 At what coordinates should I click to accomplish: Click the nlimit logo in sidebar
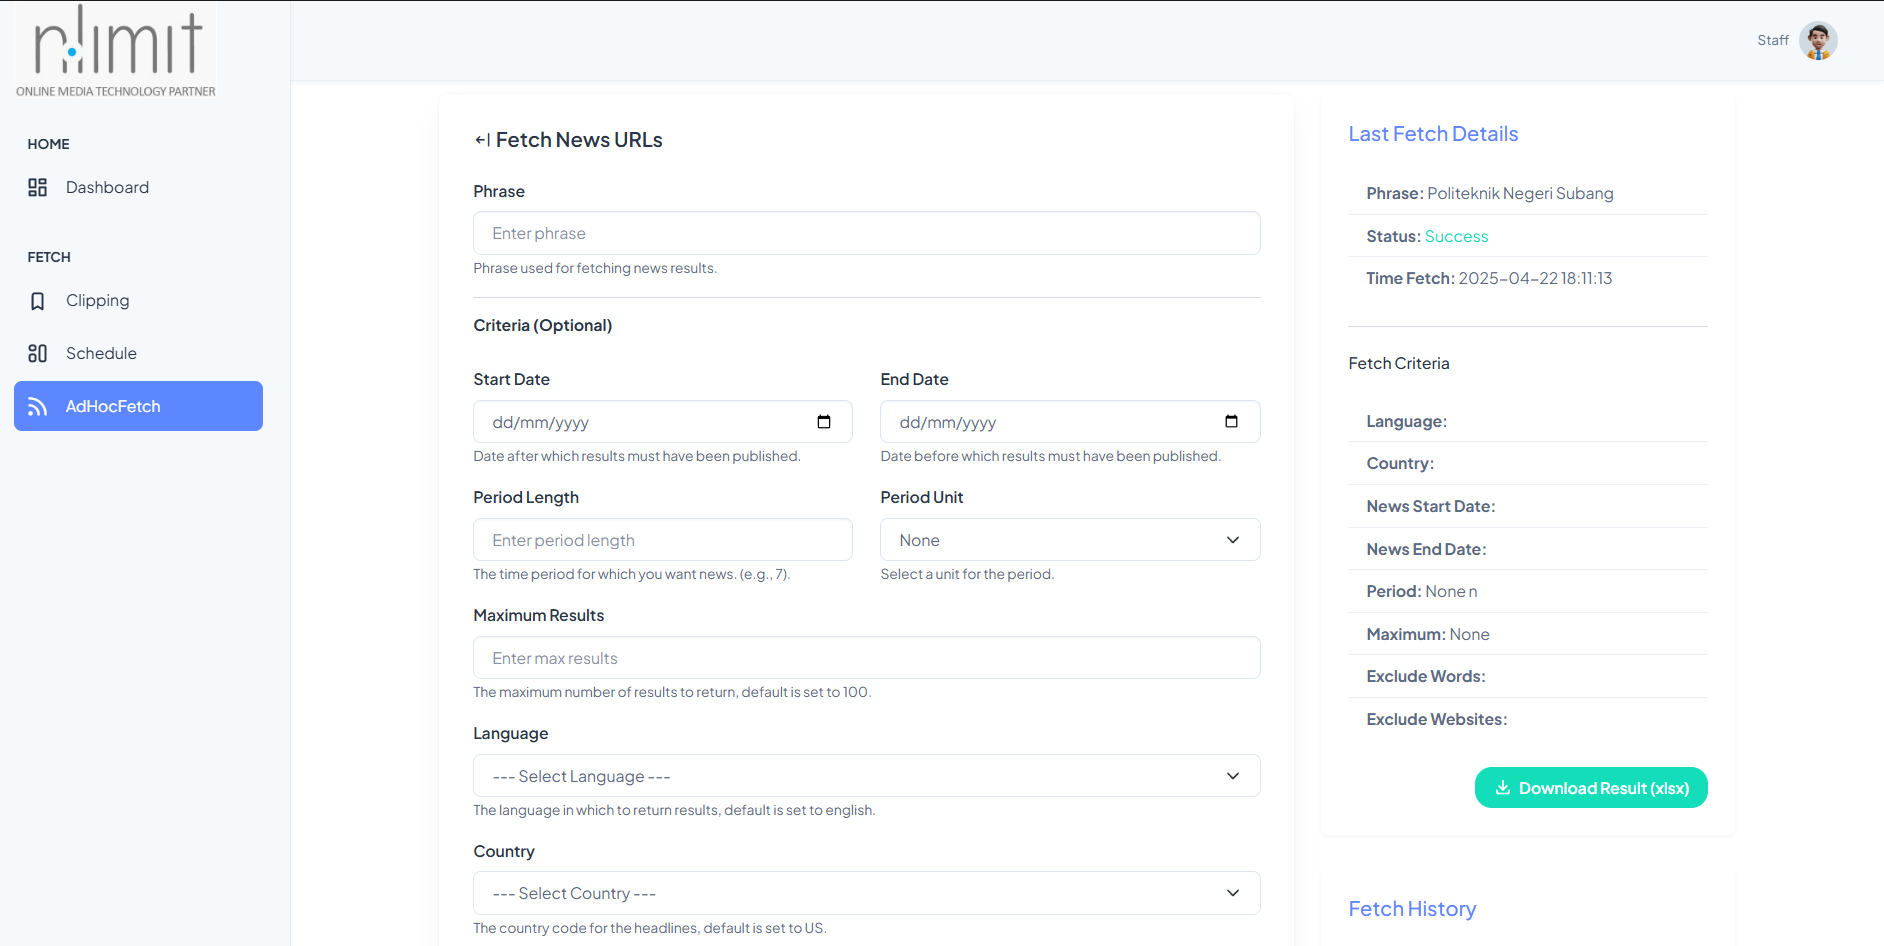pyautogui.click(x=116, y=50)
